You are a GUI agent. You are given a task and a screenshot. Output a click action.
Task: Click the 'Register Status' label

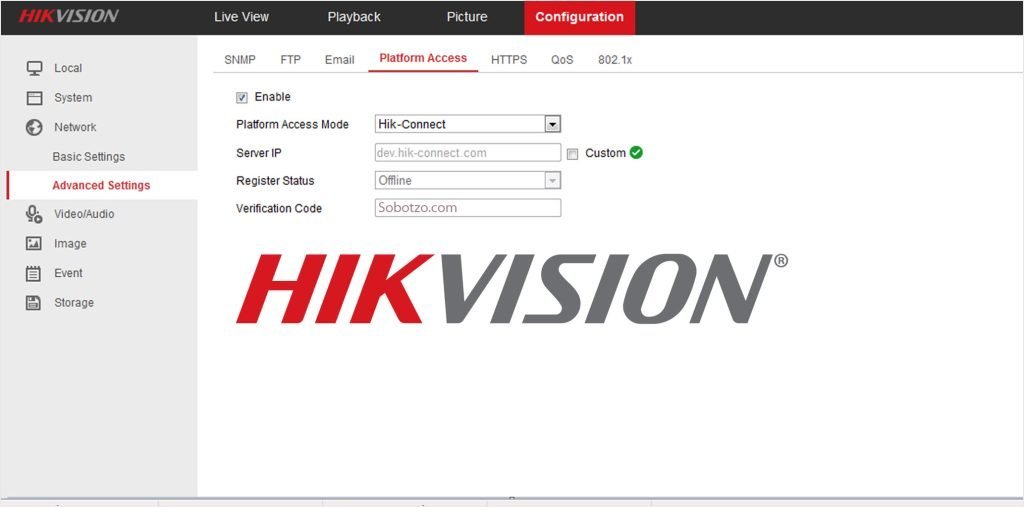[x=275, y=181]
